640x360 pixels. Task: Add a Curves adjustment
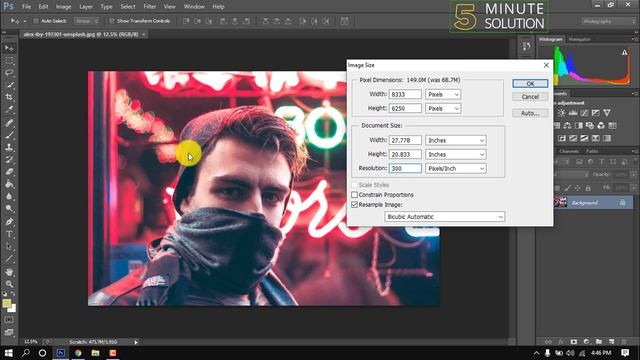(x=584, y=113)
